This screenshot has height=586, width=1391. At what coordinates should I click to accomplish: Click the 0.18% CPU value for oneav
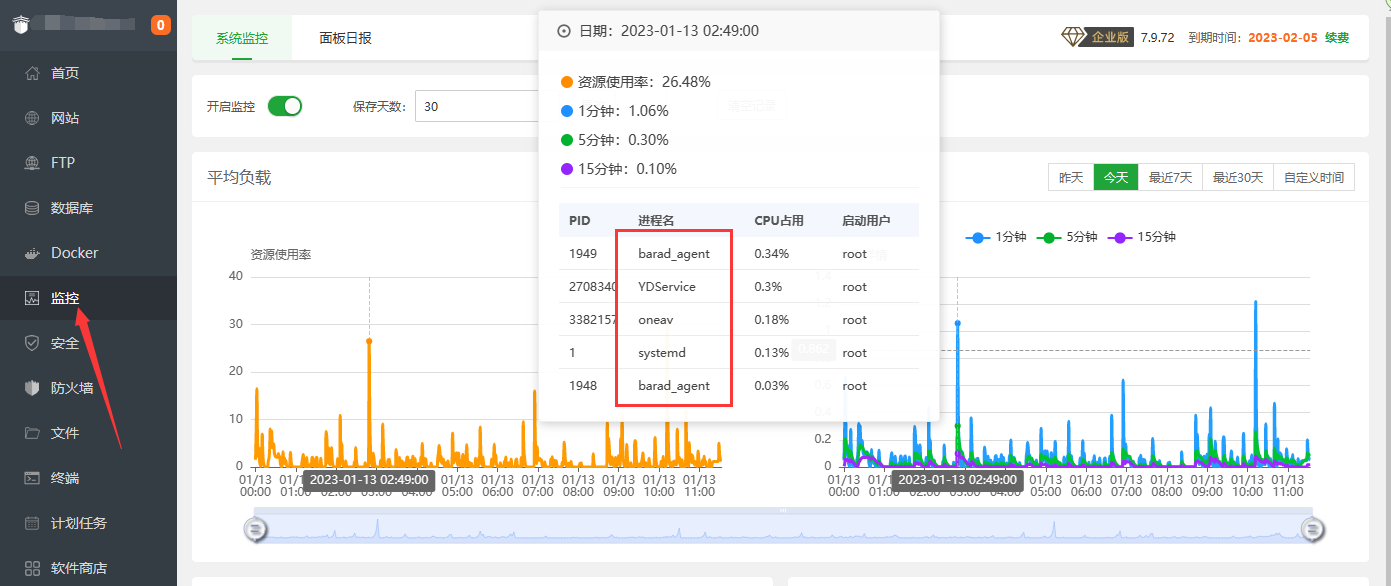771,320
